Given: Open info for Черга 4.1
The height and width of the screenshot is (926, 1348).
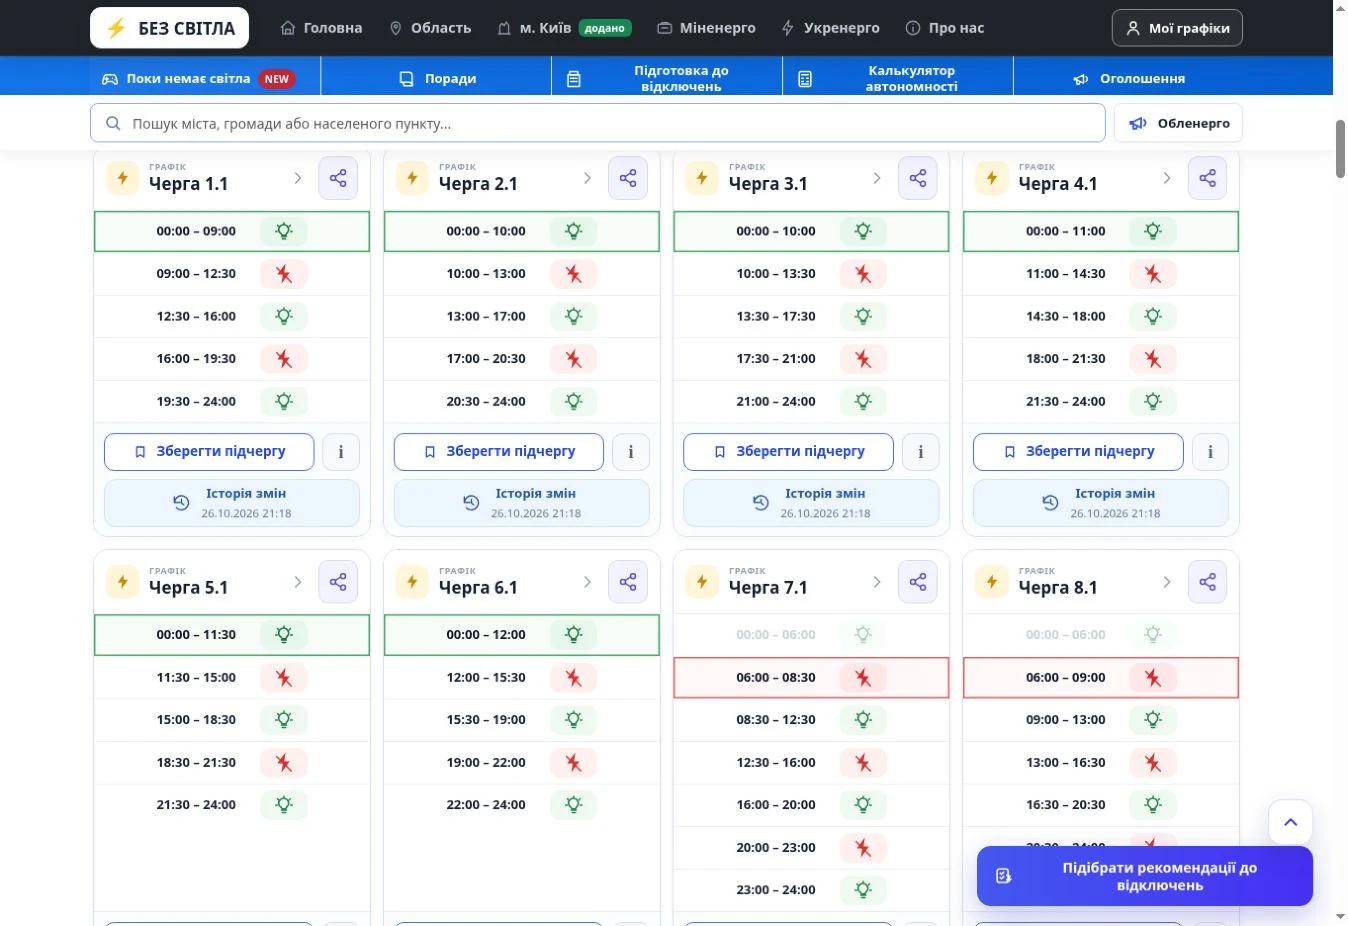Looking at the screenshot, I should [1211, 452].
